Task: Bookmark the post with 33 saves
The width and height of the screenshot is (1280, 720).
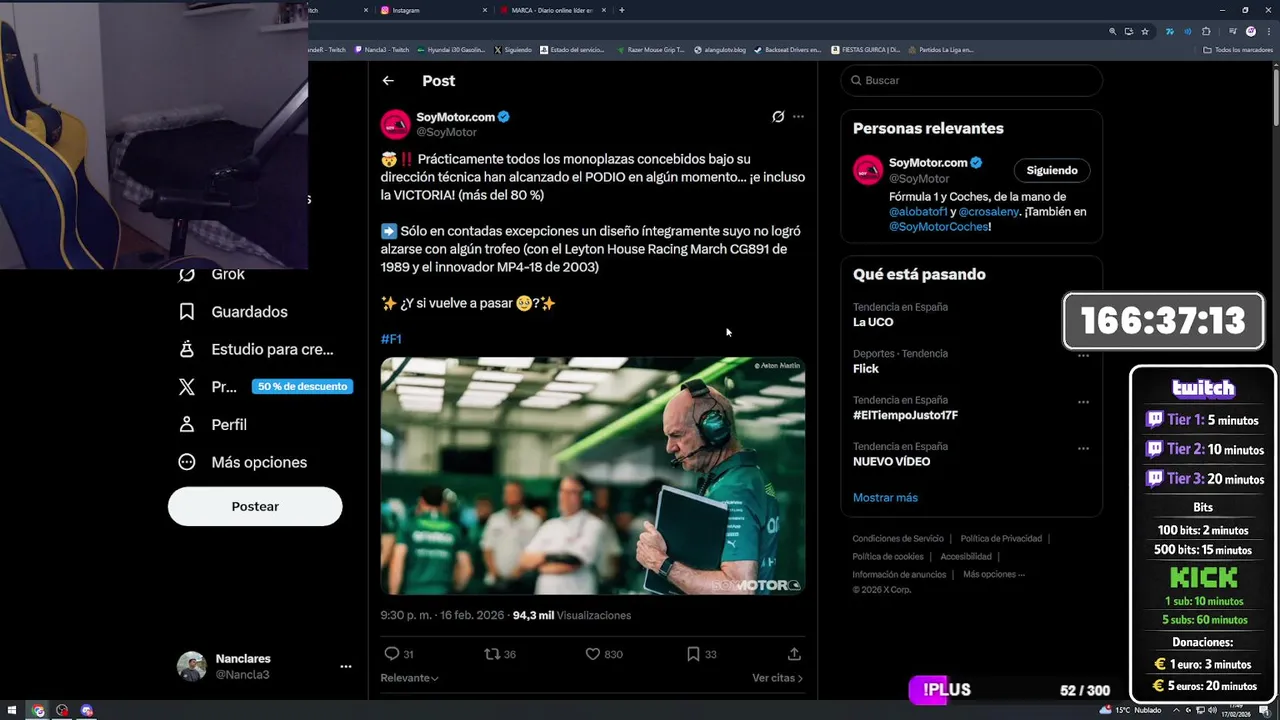Action: tap(702, 654)
